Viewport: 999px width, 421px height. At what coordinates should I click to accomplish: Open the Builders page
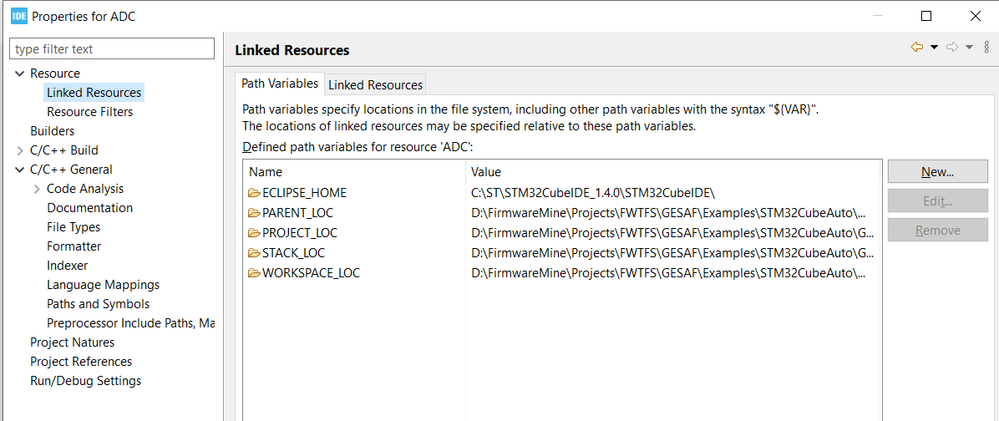click(52, 131)
